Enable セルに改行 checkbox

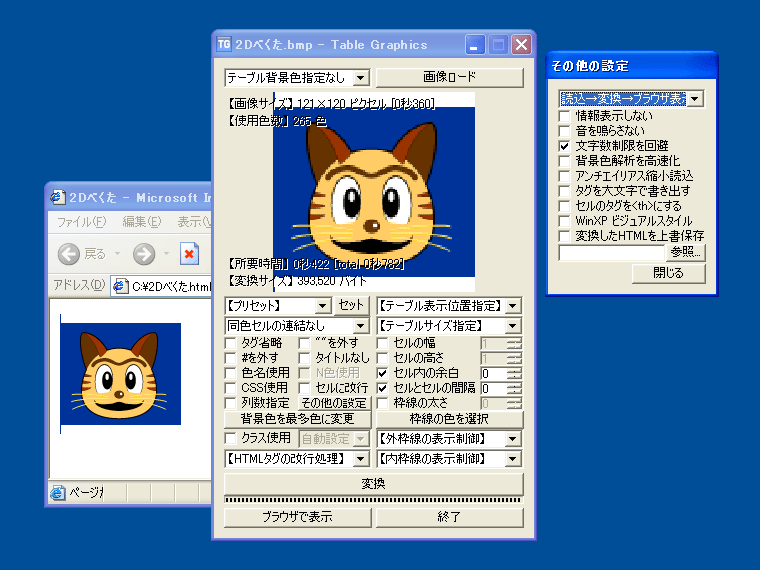(304, 388)
